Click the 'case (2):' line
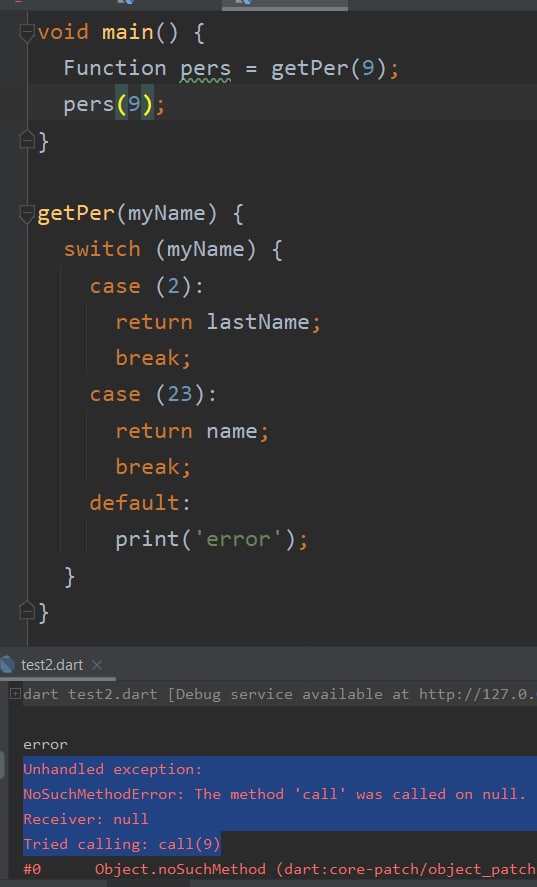The image size is (537, 887). [147, 286]
